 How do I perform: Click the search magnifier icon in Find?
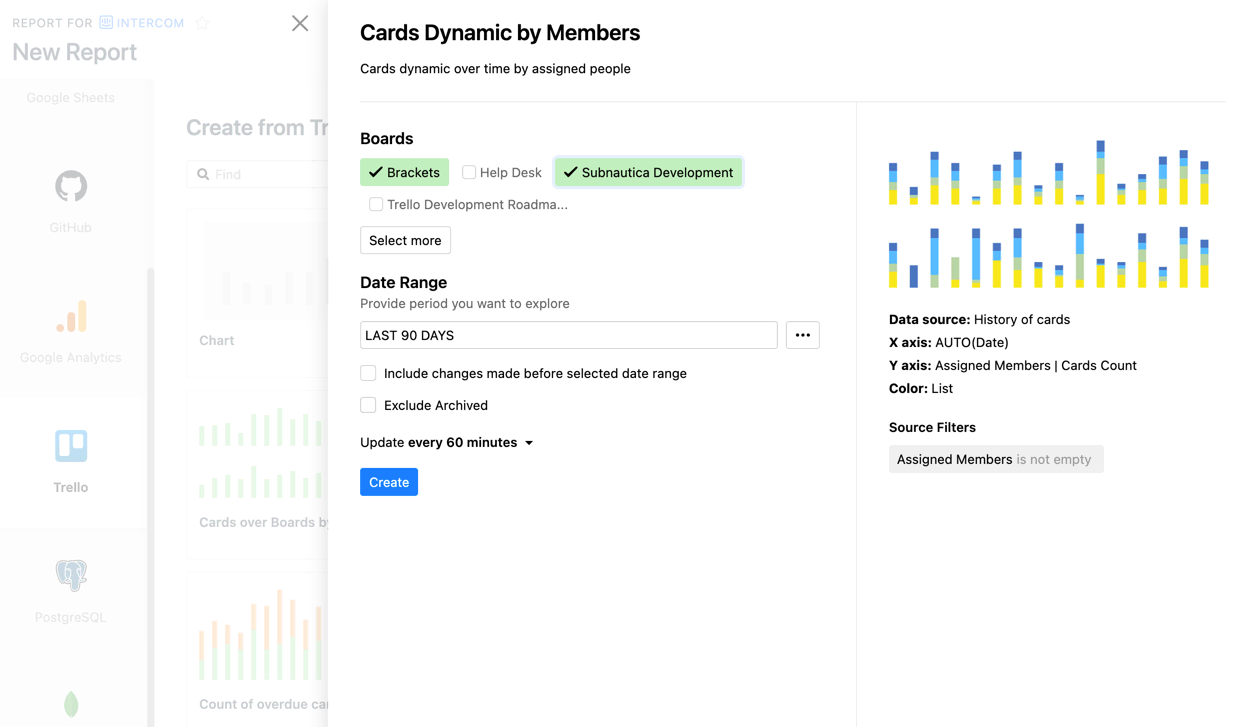pos(203,174)
